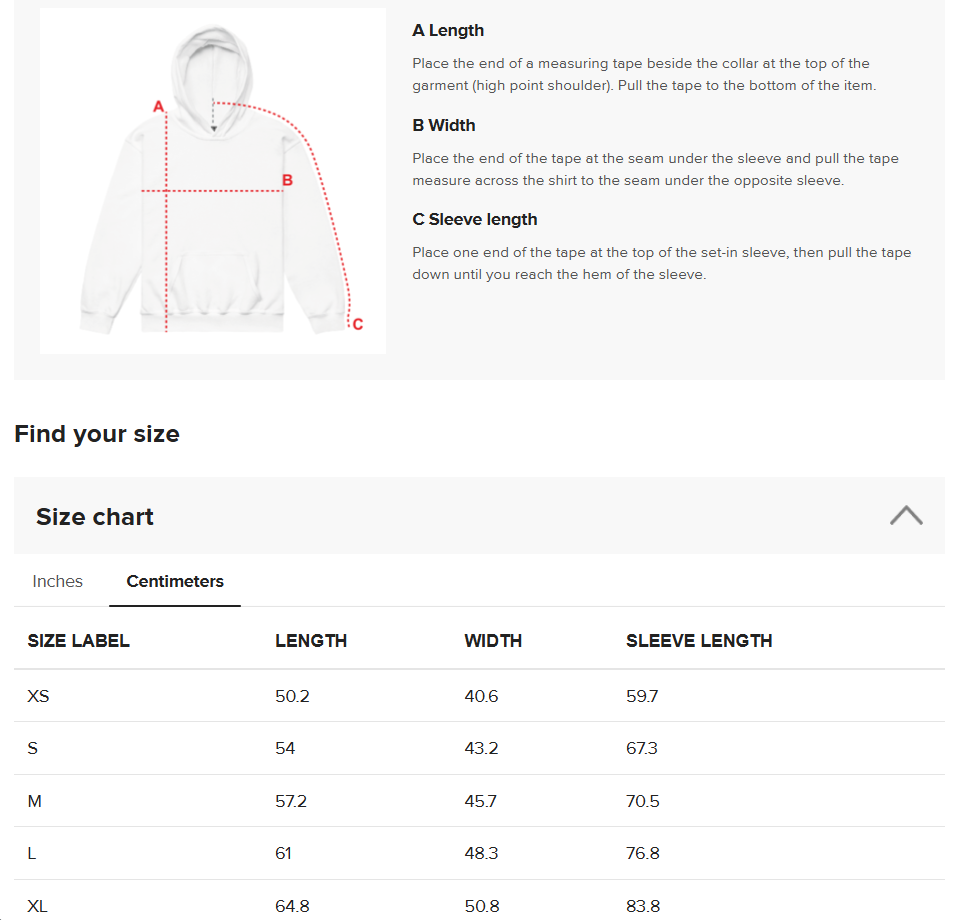Select the XS size row
955x920 pixels.
coord(38,696)
